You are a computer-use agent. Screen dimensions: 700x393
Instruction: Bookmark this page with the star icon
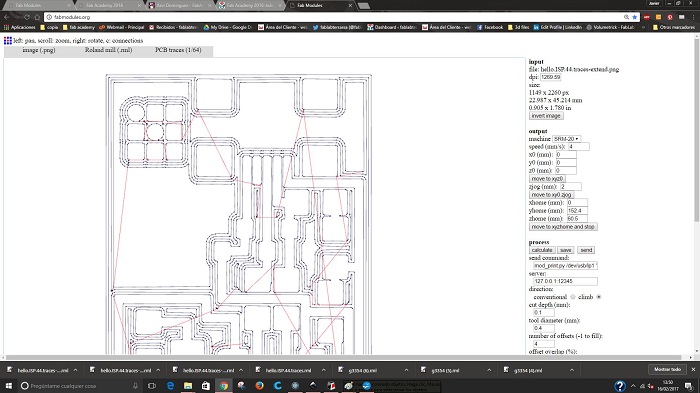[635, 17]
